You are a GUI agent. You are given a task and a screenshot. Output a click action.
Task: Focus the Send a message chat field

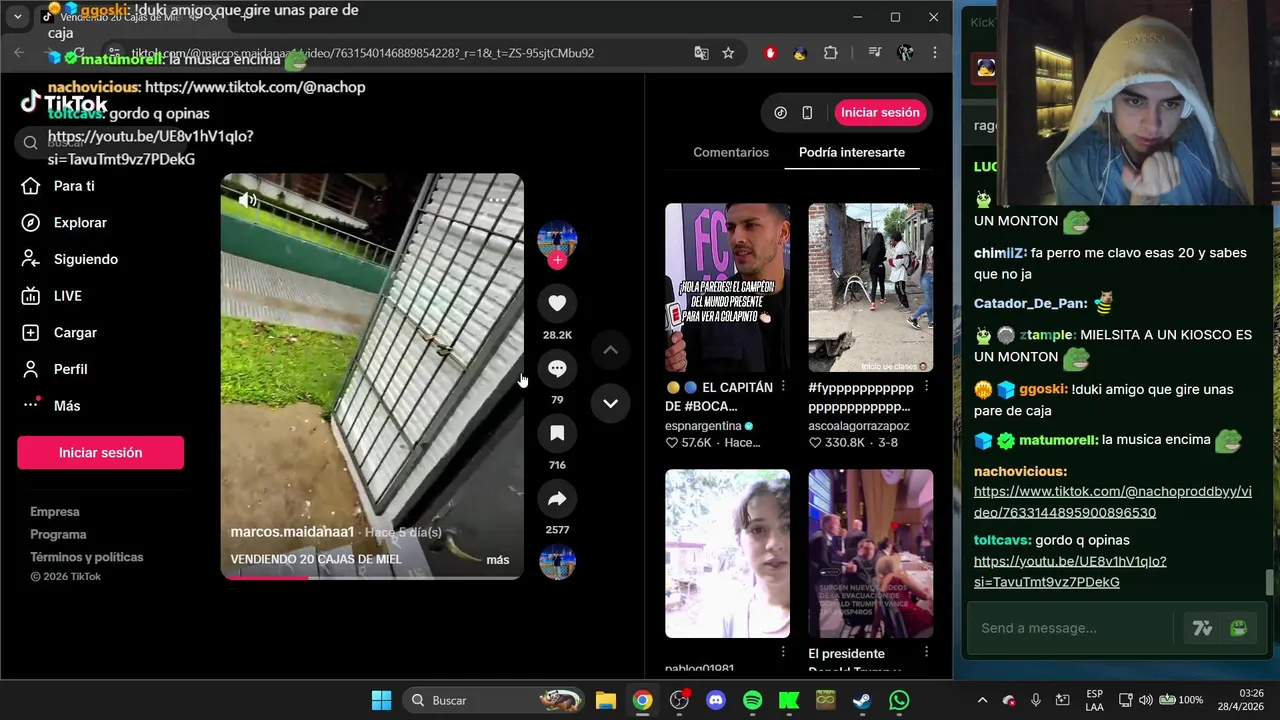1070,628
